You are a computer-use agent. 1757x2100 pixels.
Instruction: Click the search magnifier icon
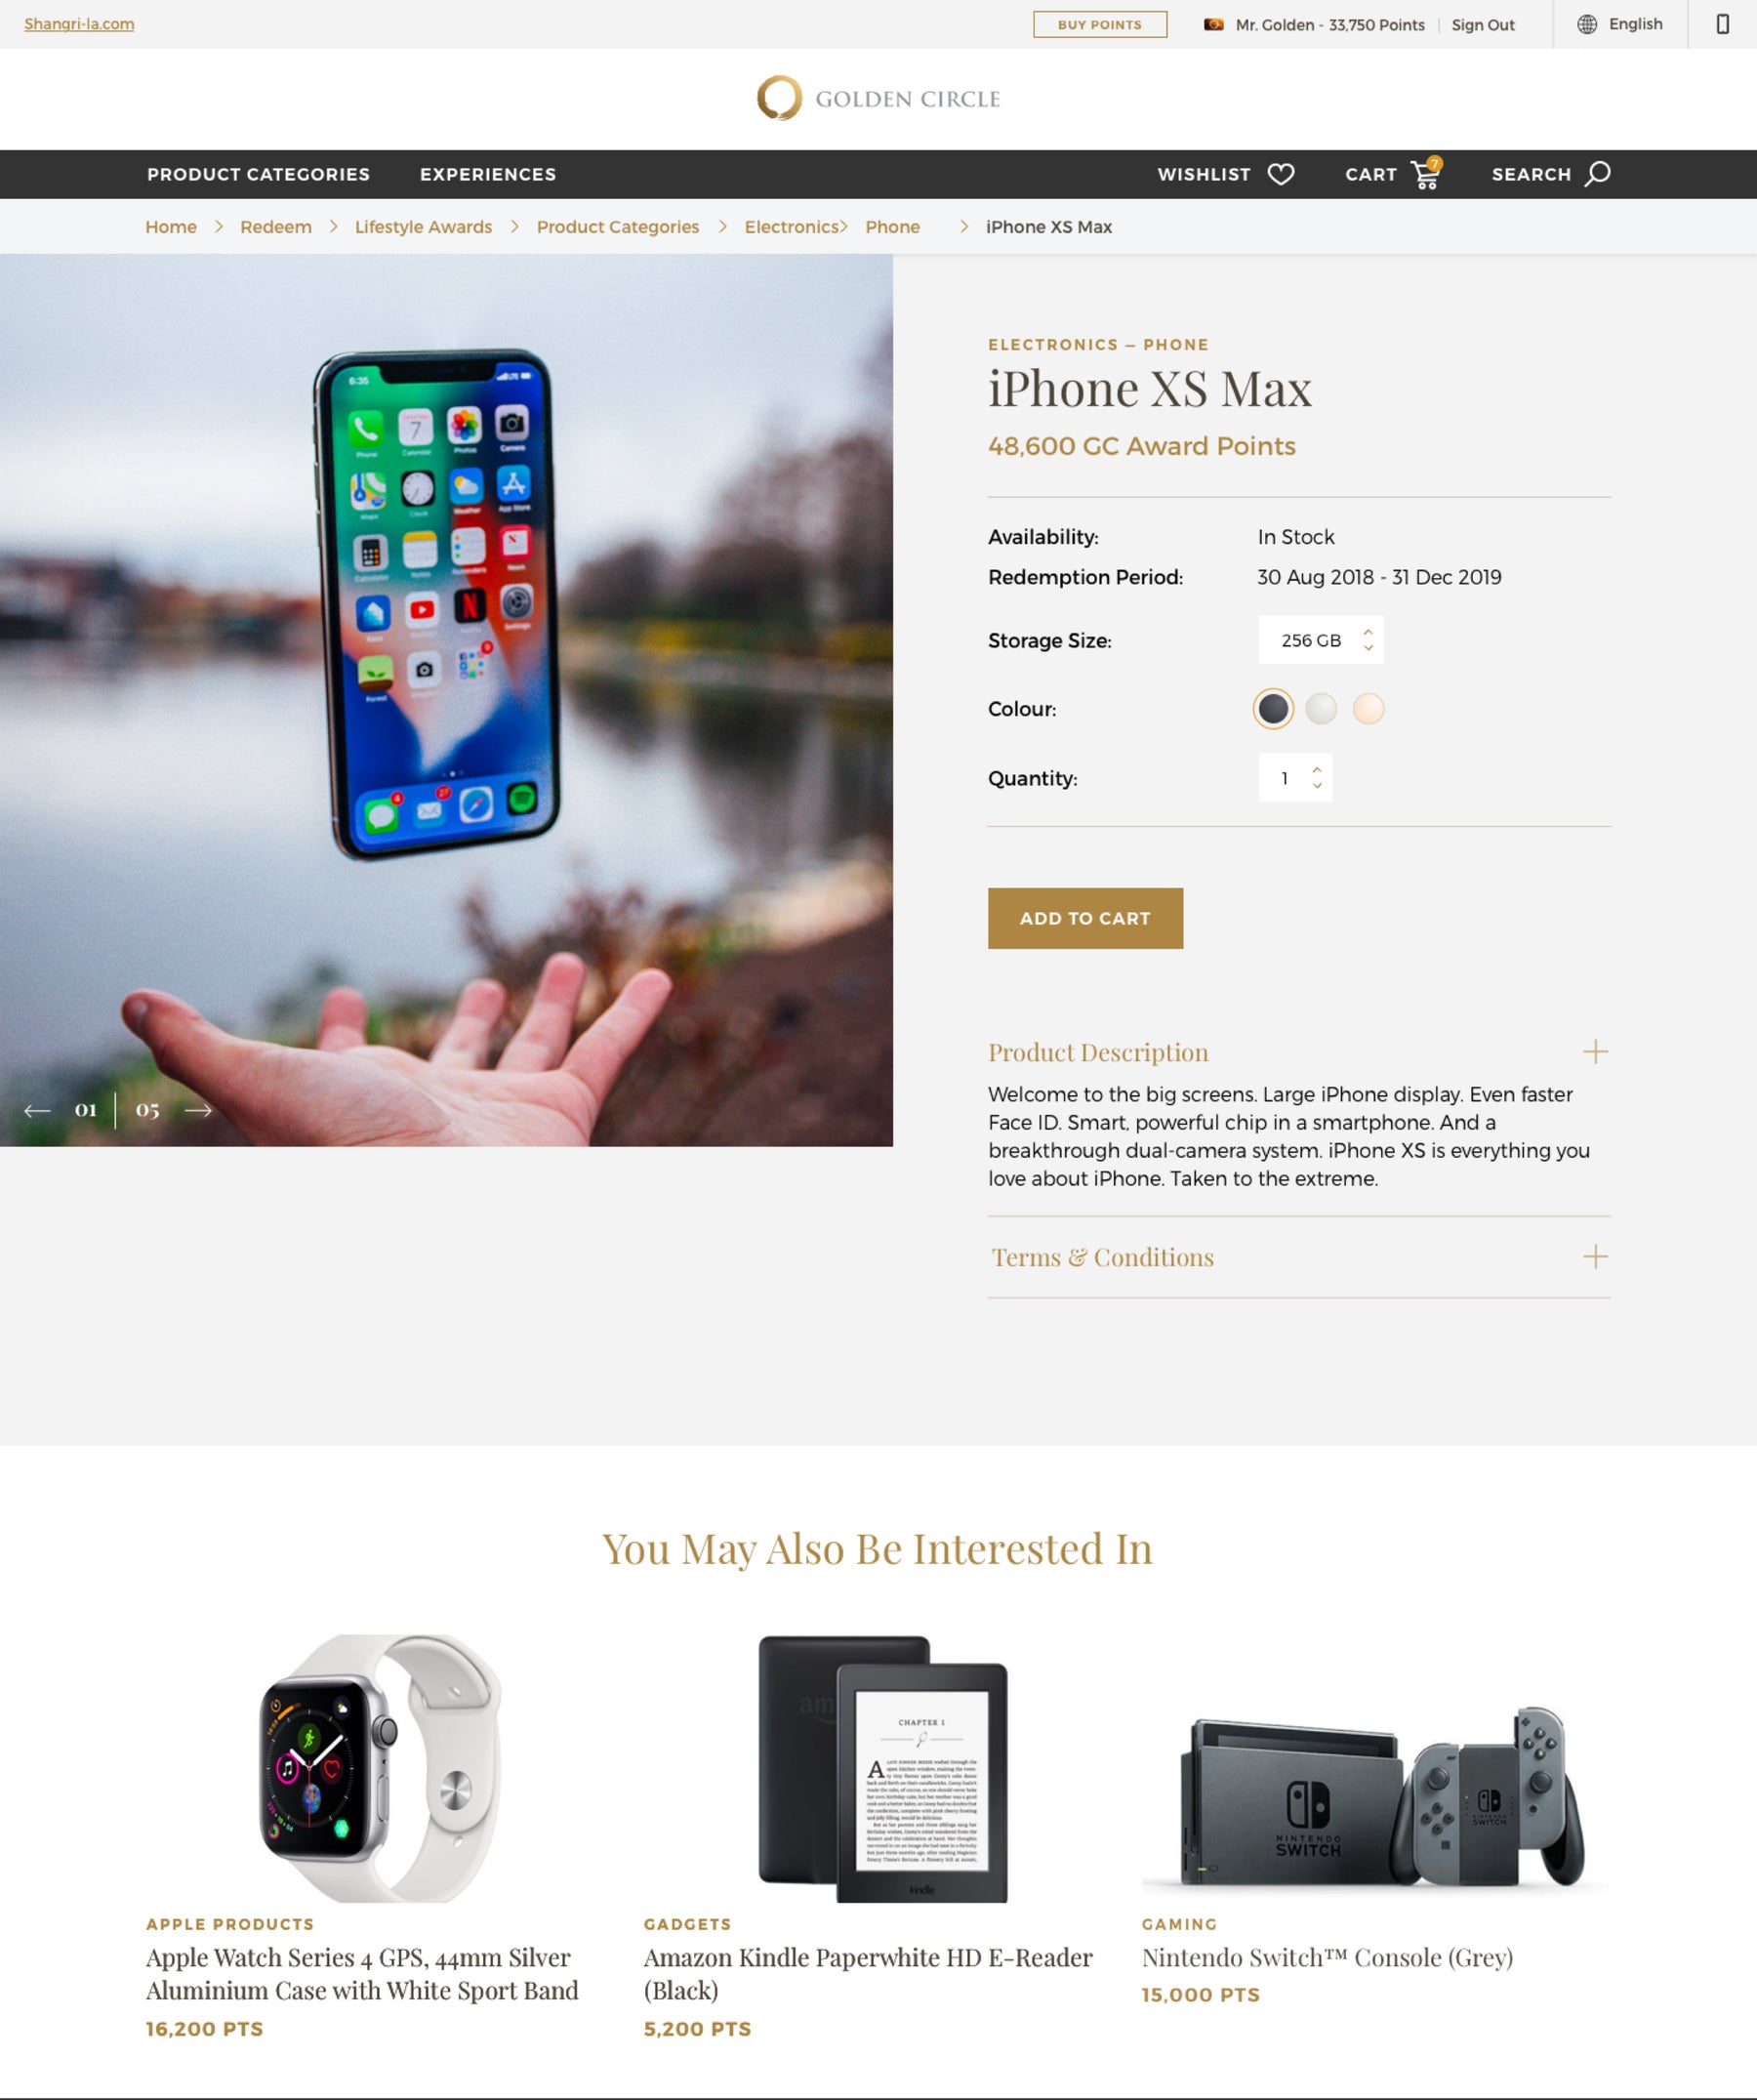[1597, 173]
